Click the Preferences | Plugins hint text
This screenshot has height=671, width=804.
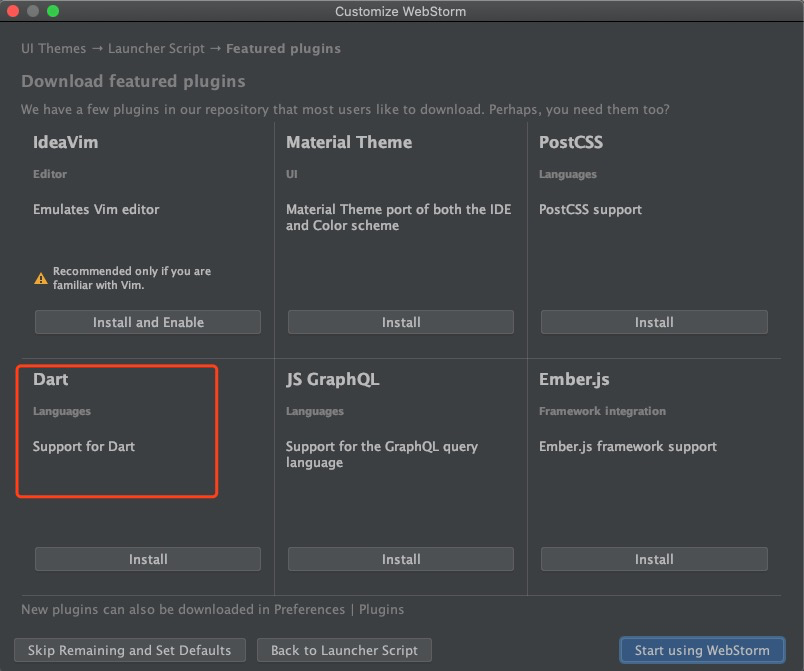[x=212, y=609]
